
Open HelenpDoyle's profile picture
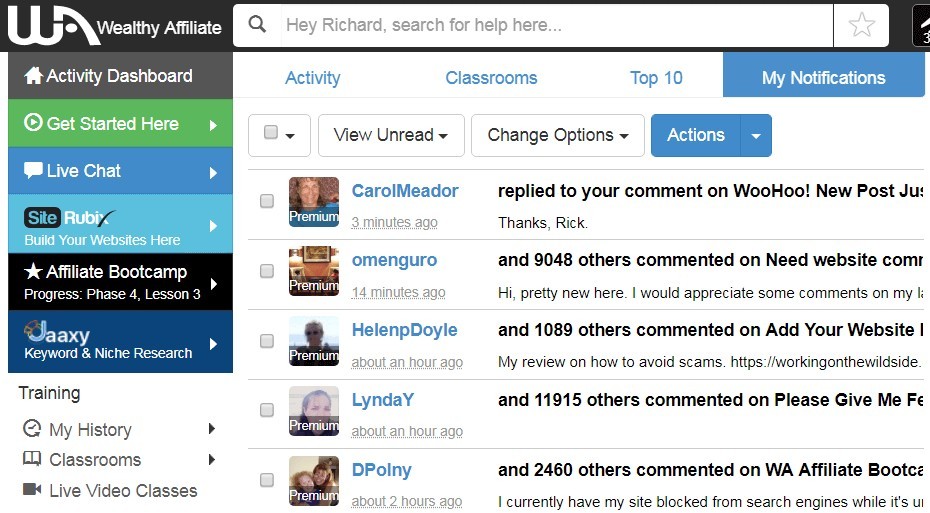pos(314,341)
